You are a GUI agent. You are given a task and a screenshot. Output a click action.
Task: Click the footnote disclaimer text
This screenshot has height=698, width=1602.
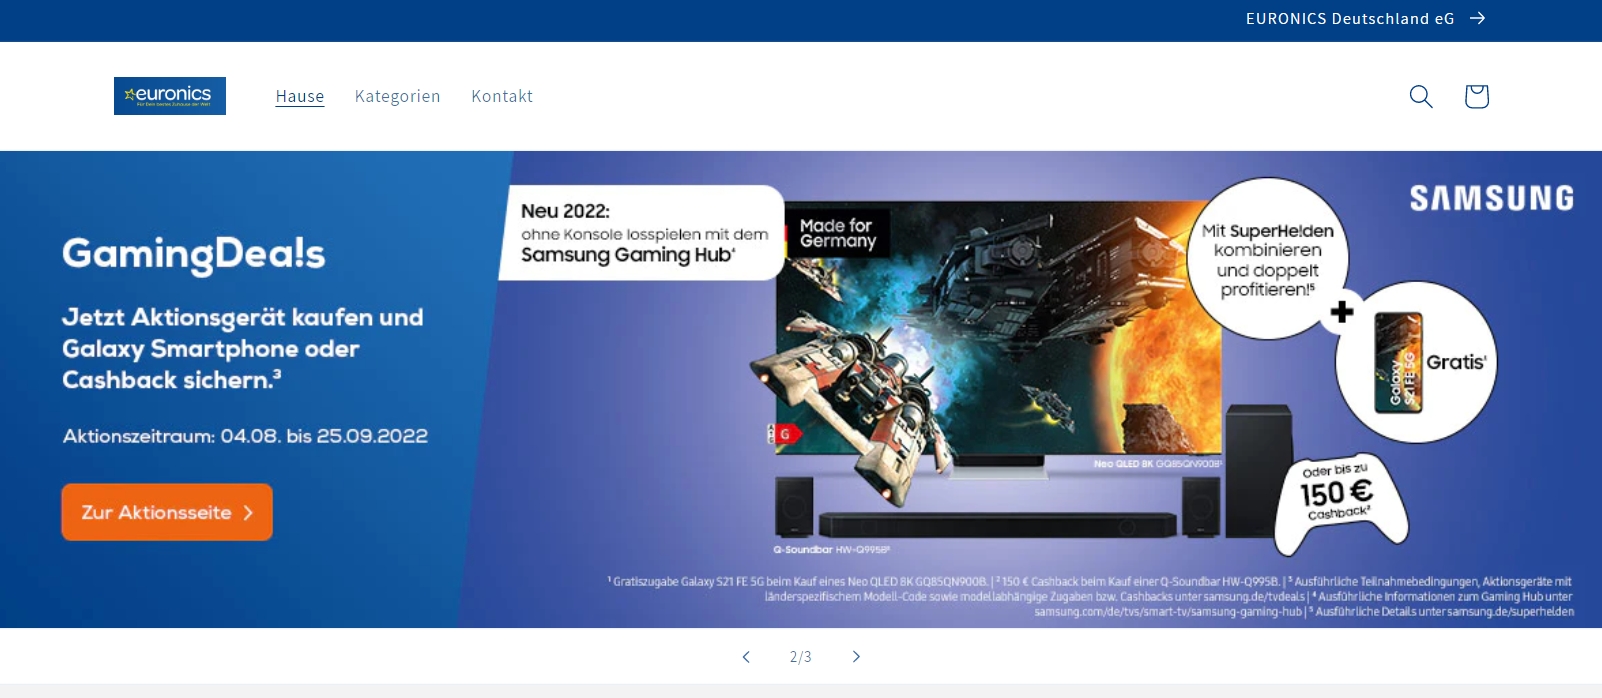pos(1090,596)
